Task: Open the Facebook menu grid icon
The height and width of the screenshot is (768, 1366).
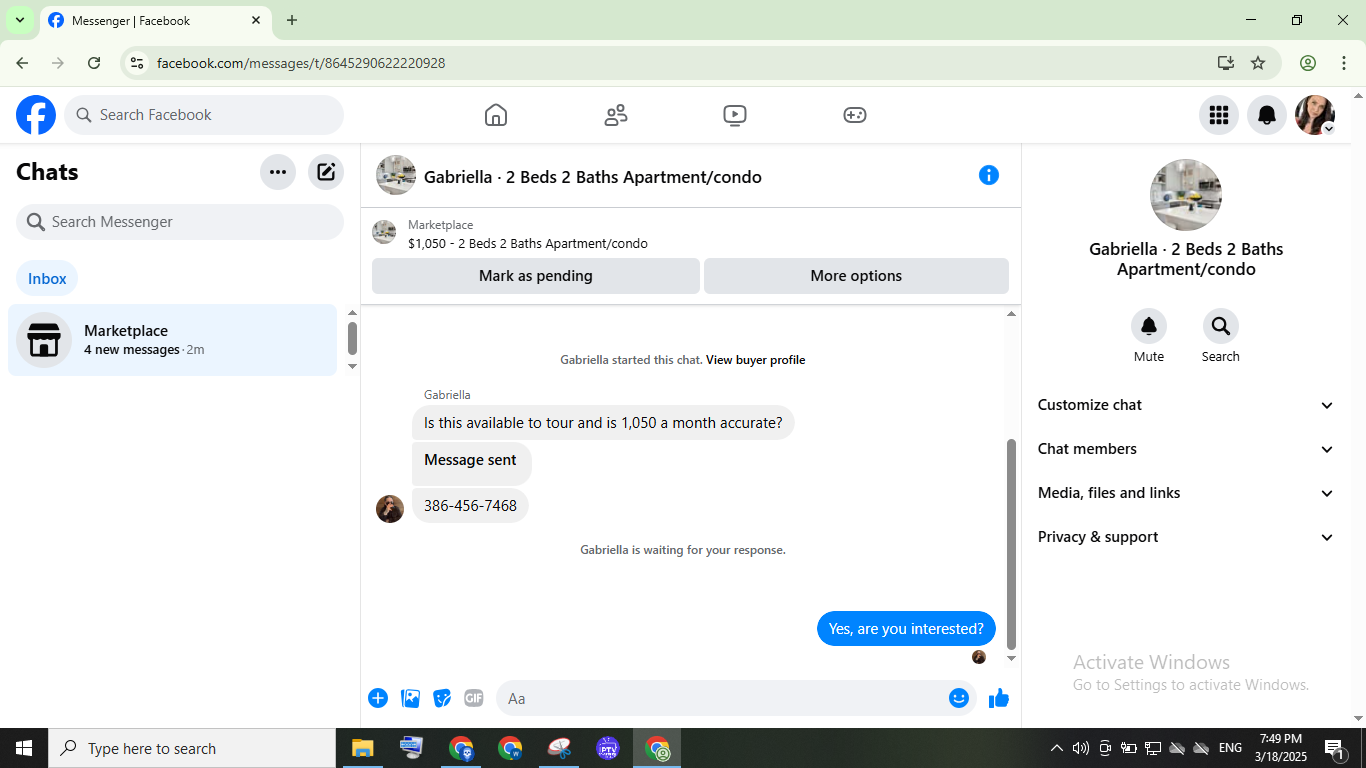Action: (x=1219, y=115)
